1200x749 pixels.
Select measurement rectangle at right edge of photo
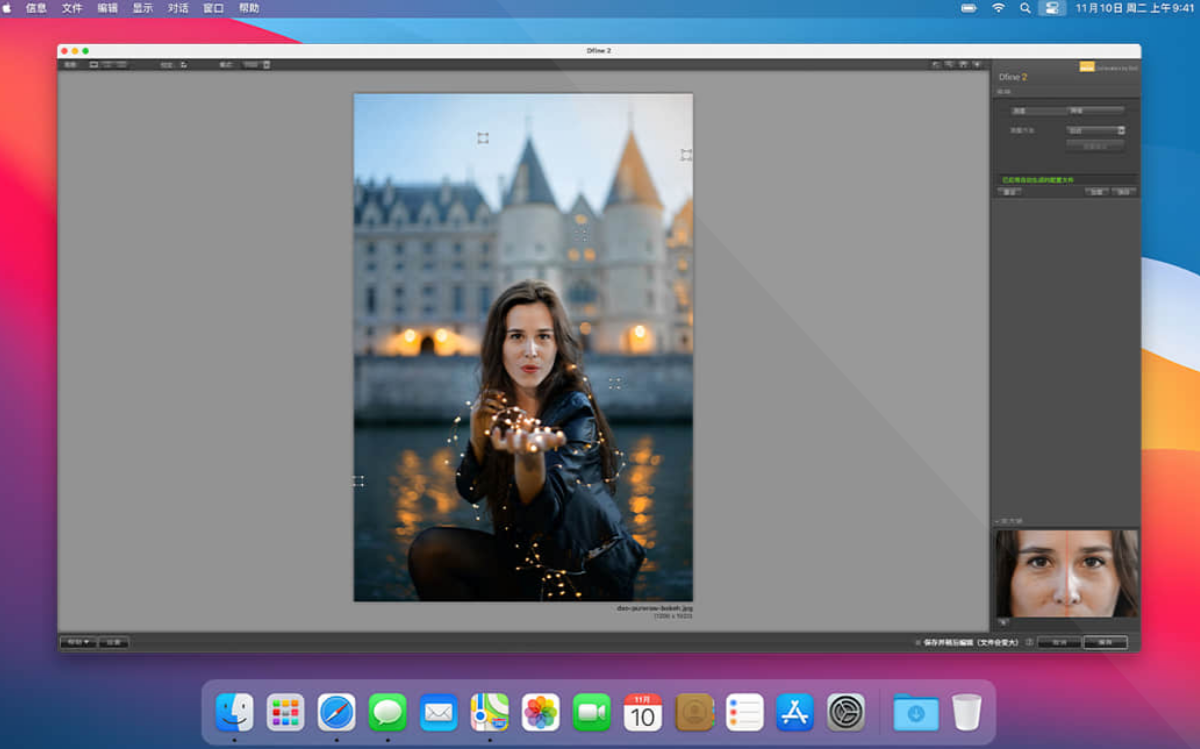tap(686, 155)
